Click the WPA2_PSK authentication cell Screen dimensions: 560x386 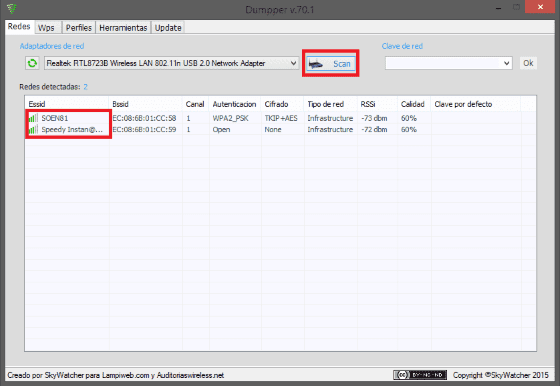pos(230,118)
